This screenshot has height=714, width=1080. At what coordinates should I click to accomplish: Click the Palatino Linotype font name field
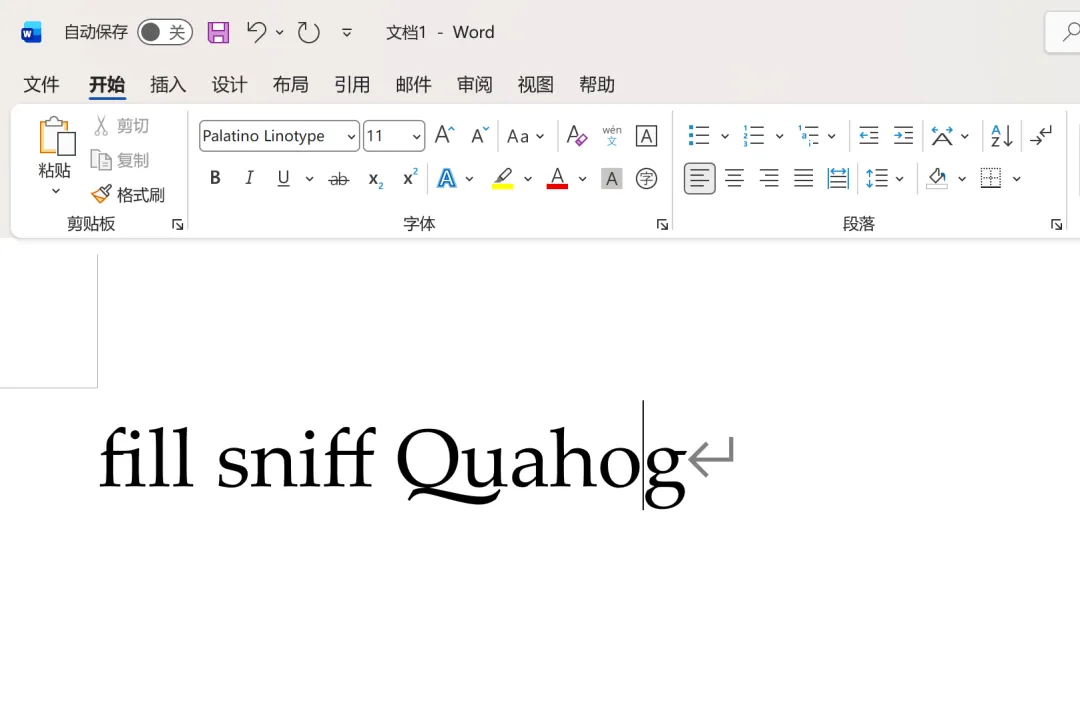271,136
